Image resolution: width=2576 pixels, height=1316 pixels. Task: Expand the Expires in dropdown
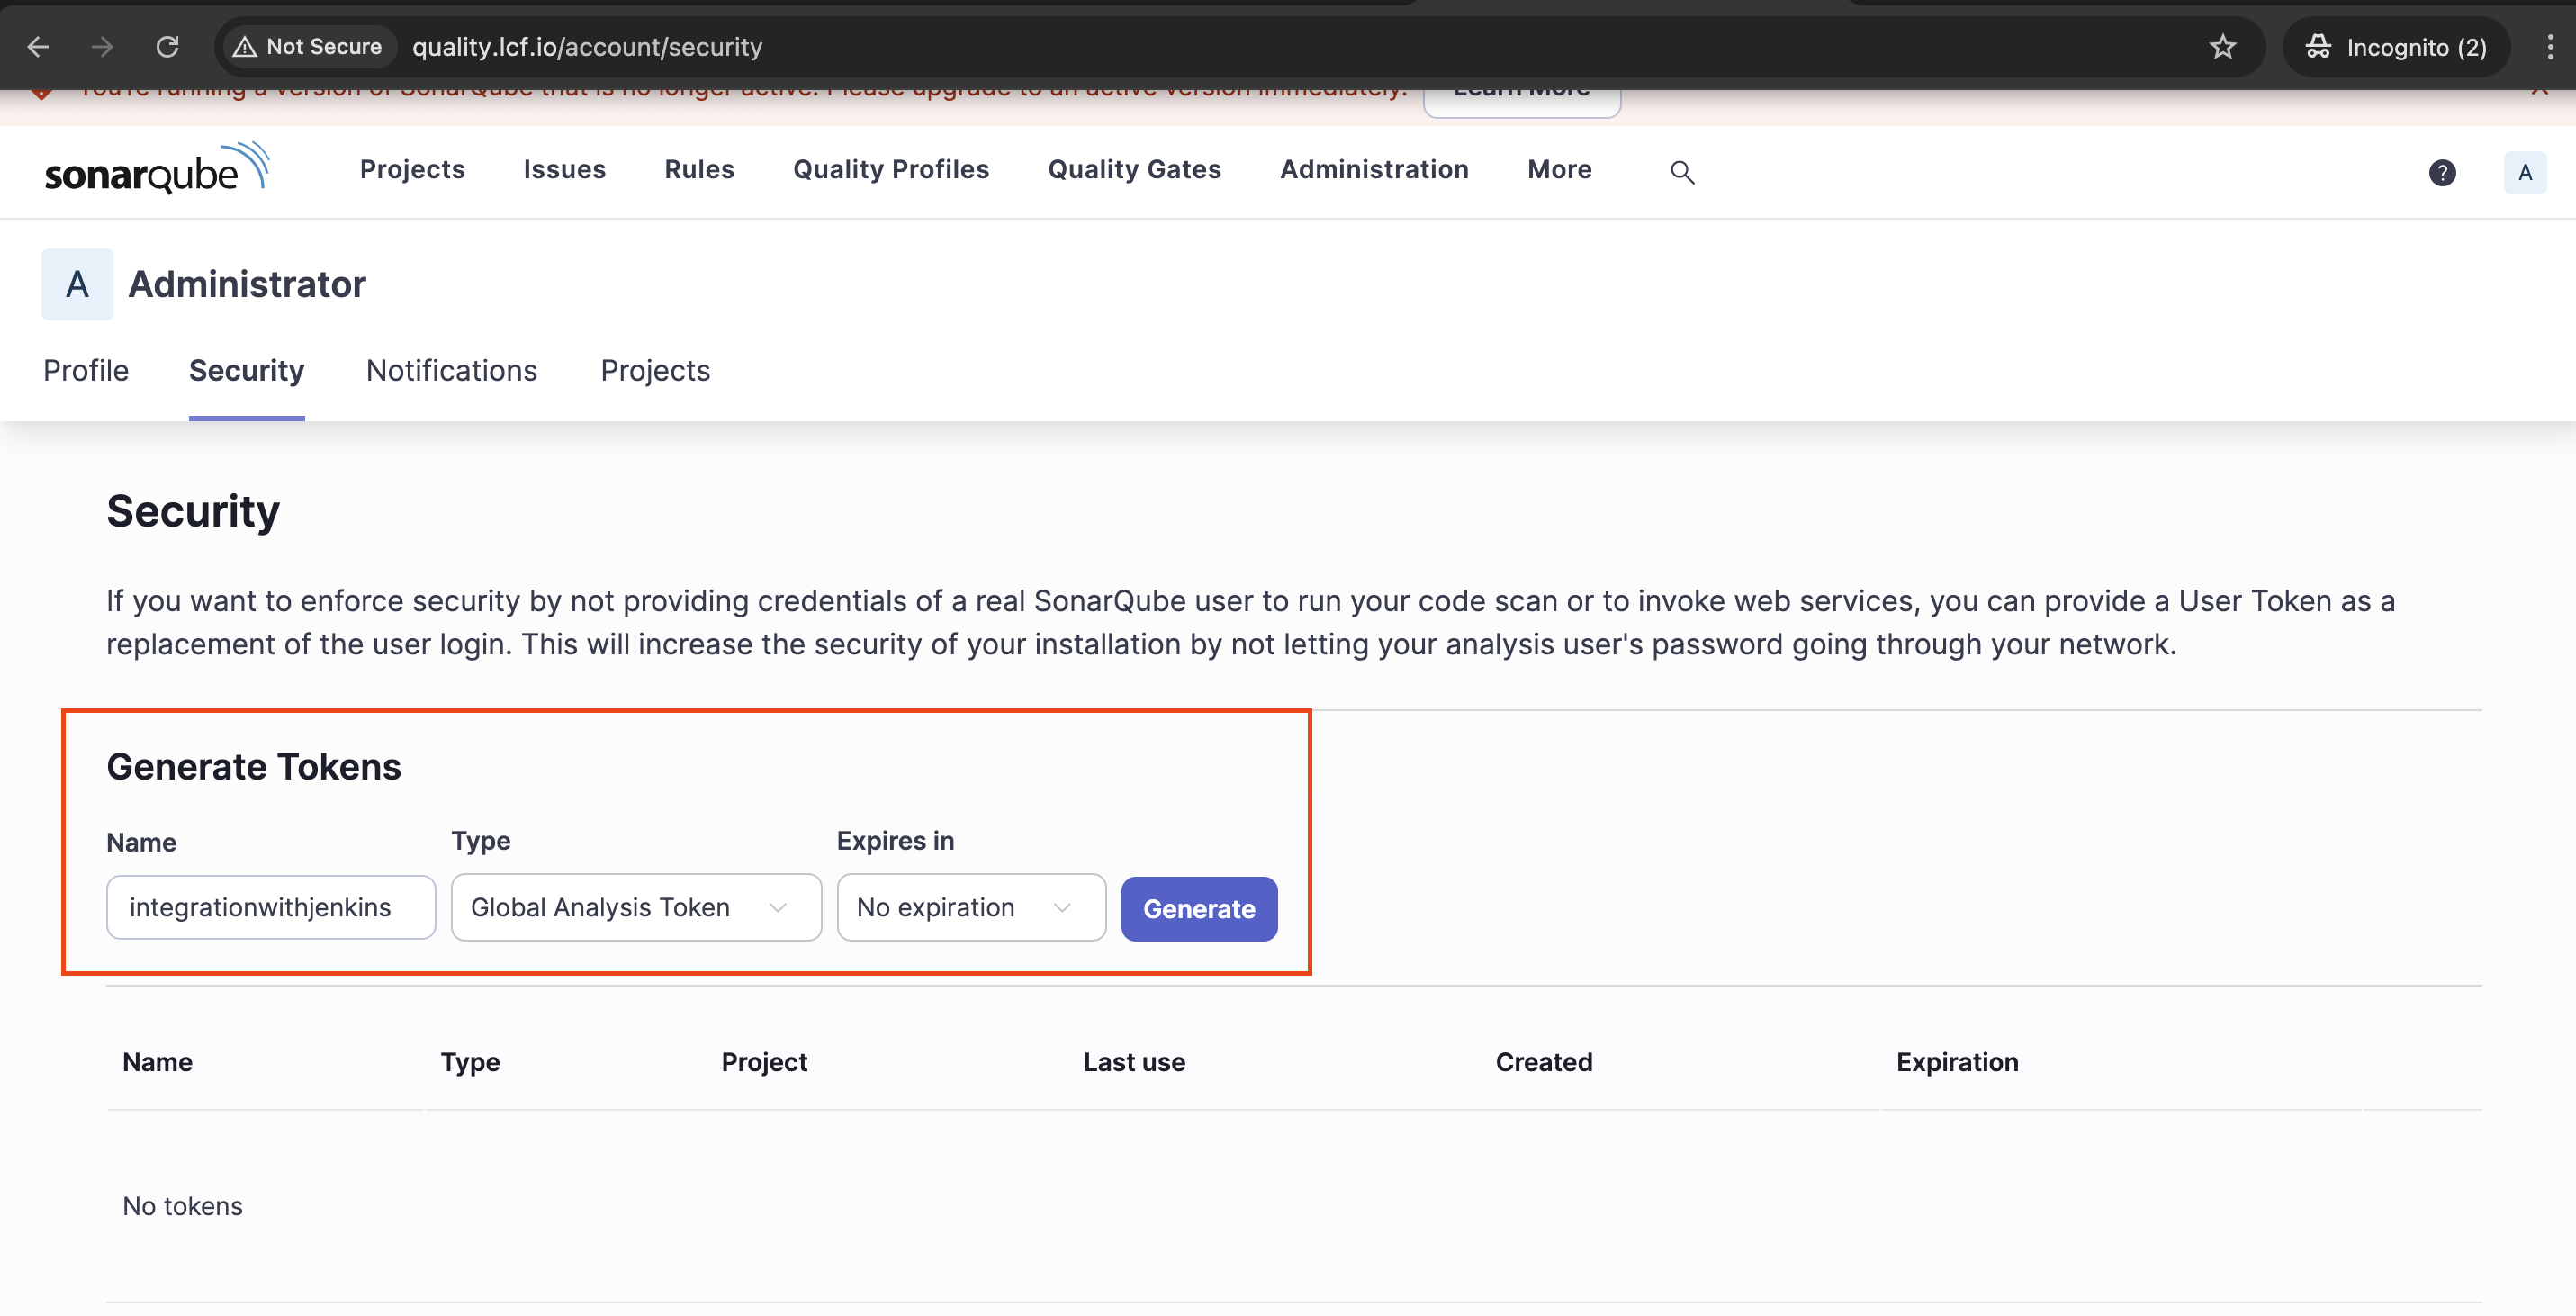pyautogui.click(x=970, y=907)
